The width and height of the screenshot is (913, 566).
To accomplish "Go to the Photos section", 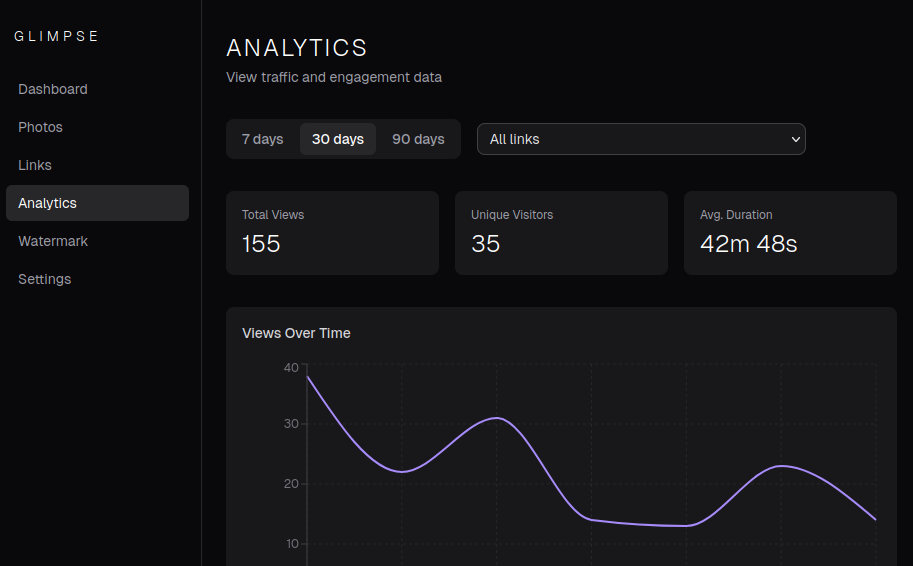I will click(x=41, y=127).
